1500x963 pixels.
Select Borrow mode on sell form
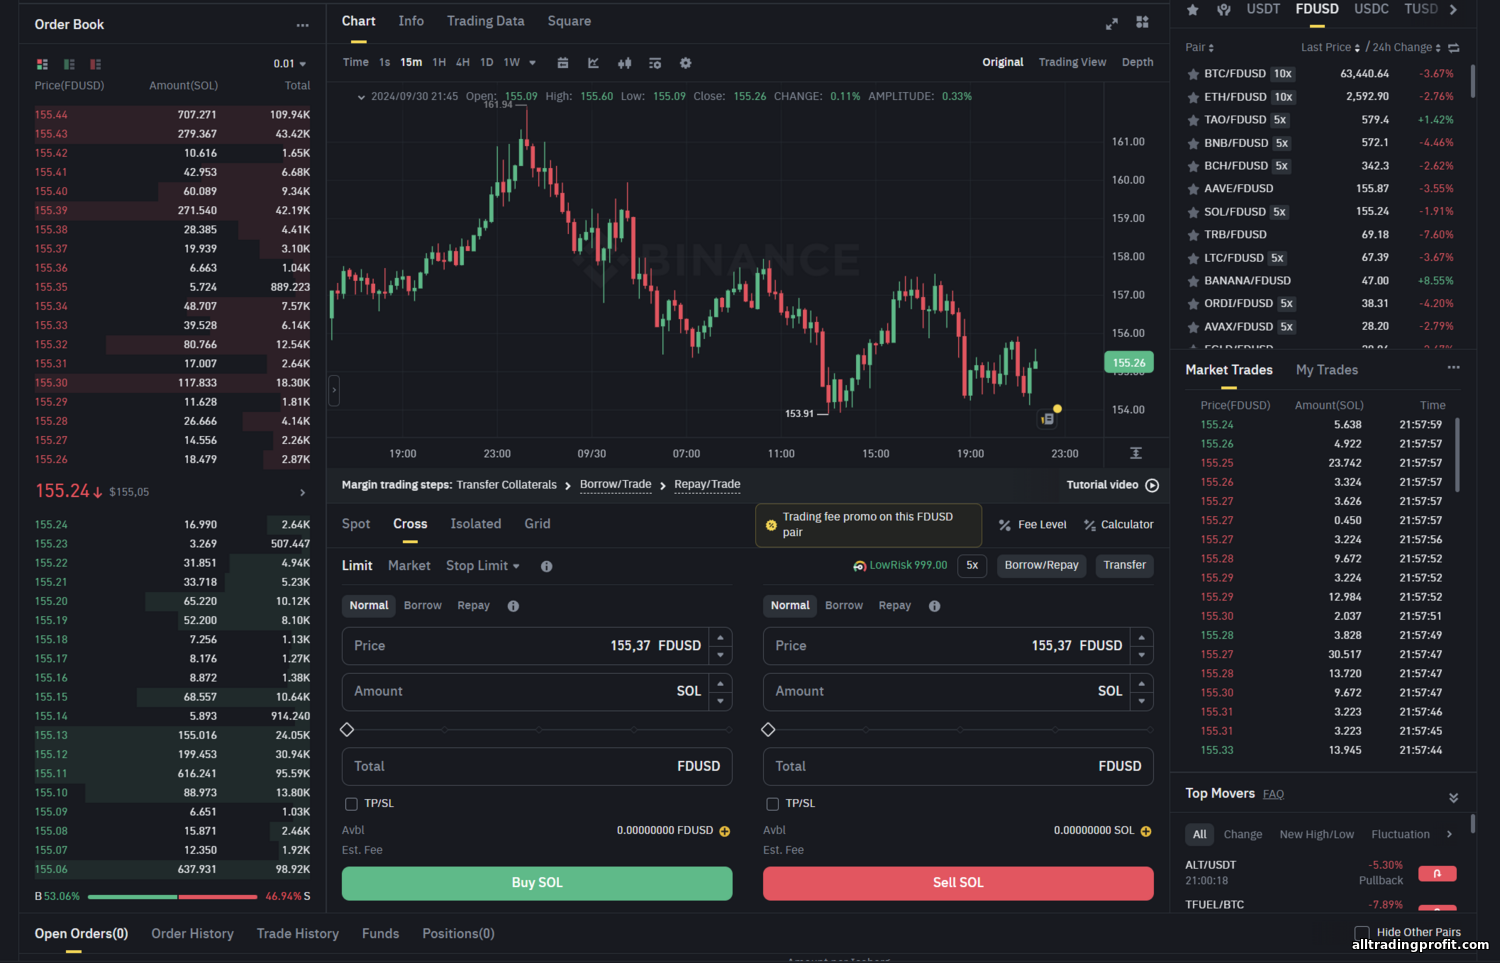point(844,606)
